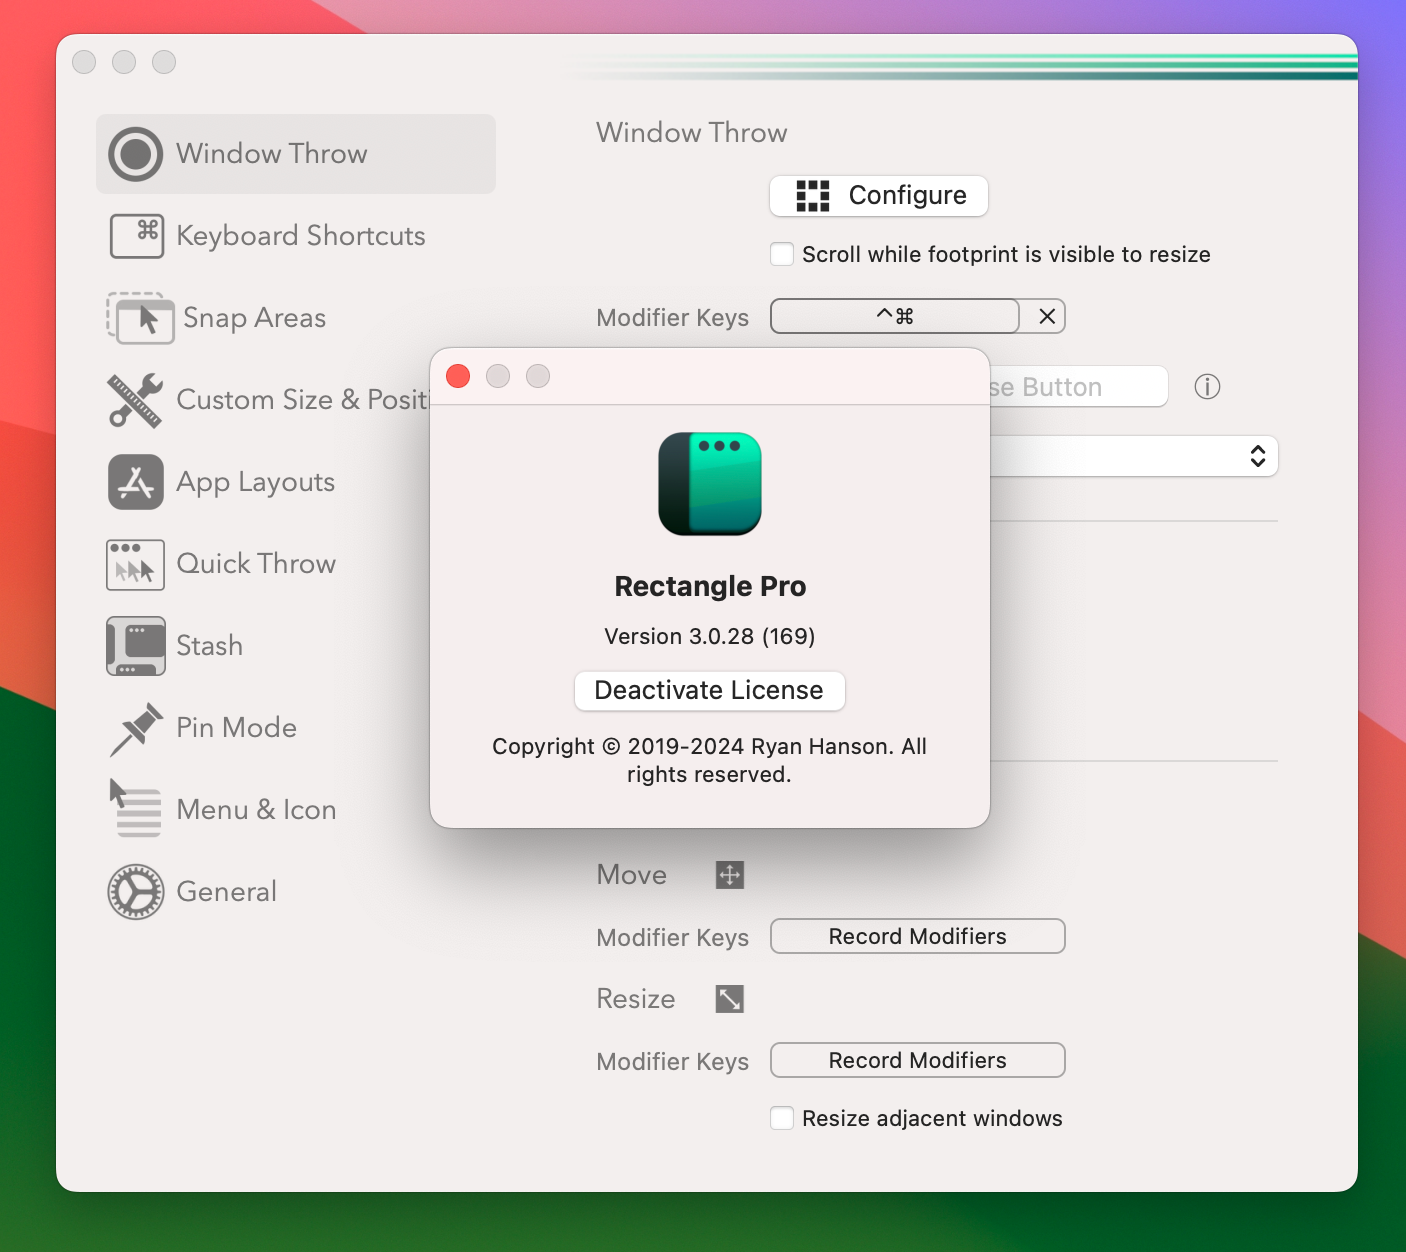Click the Move four-arrow icon

click(x=729, y=874)
